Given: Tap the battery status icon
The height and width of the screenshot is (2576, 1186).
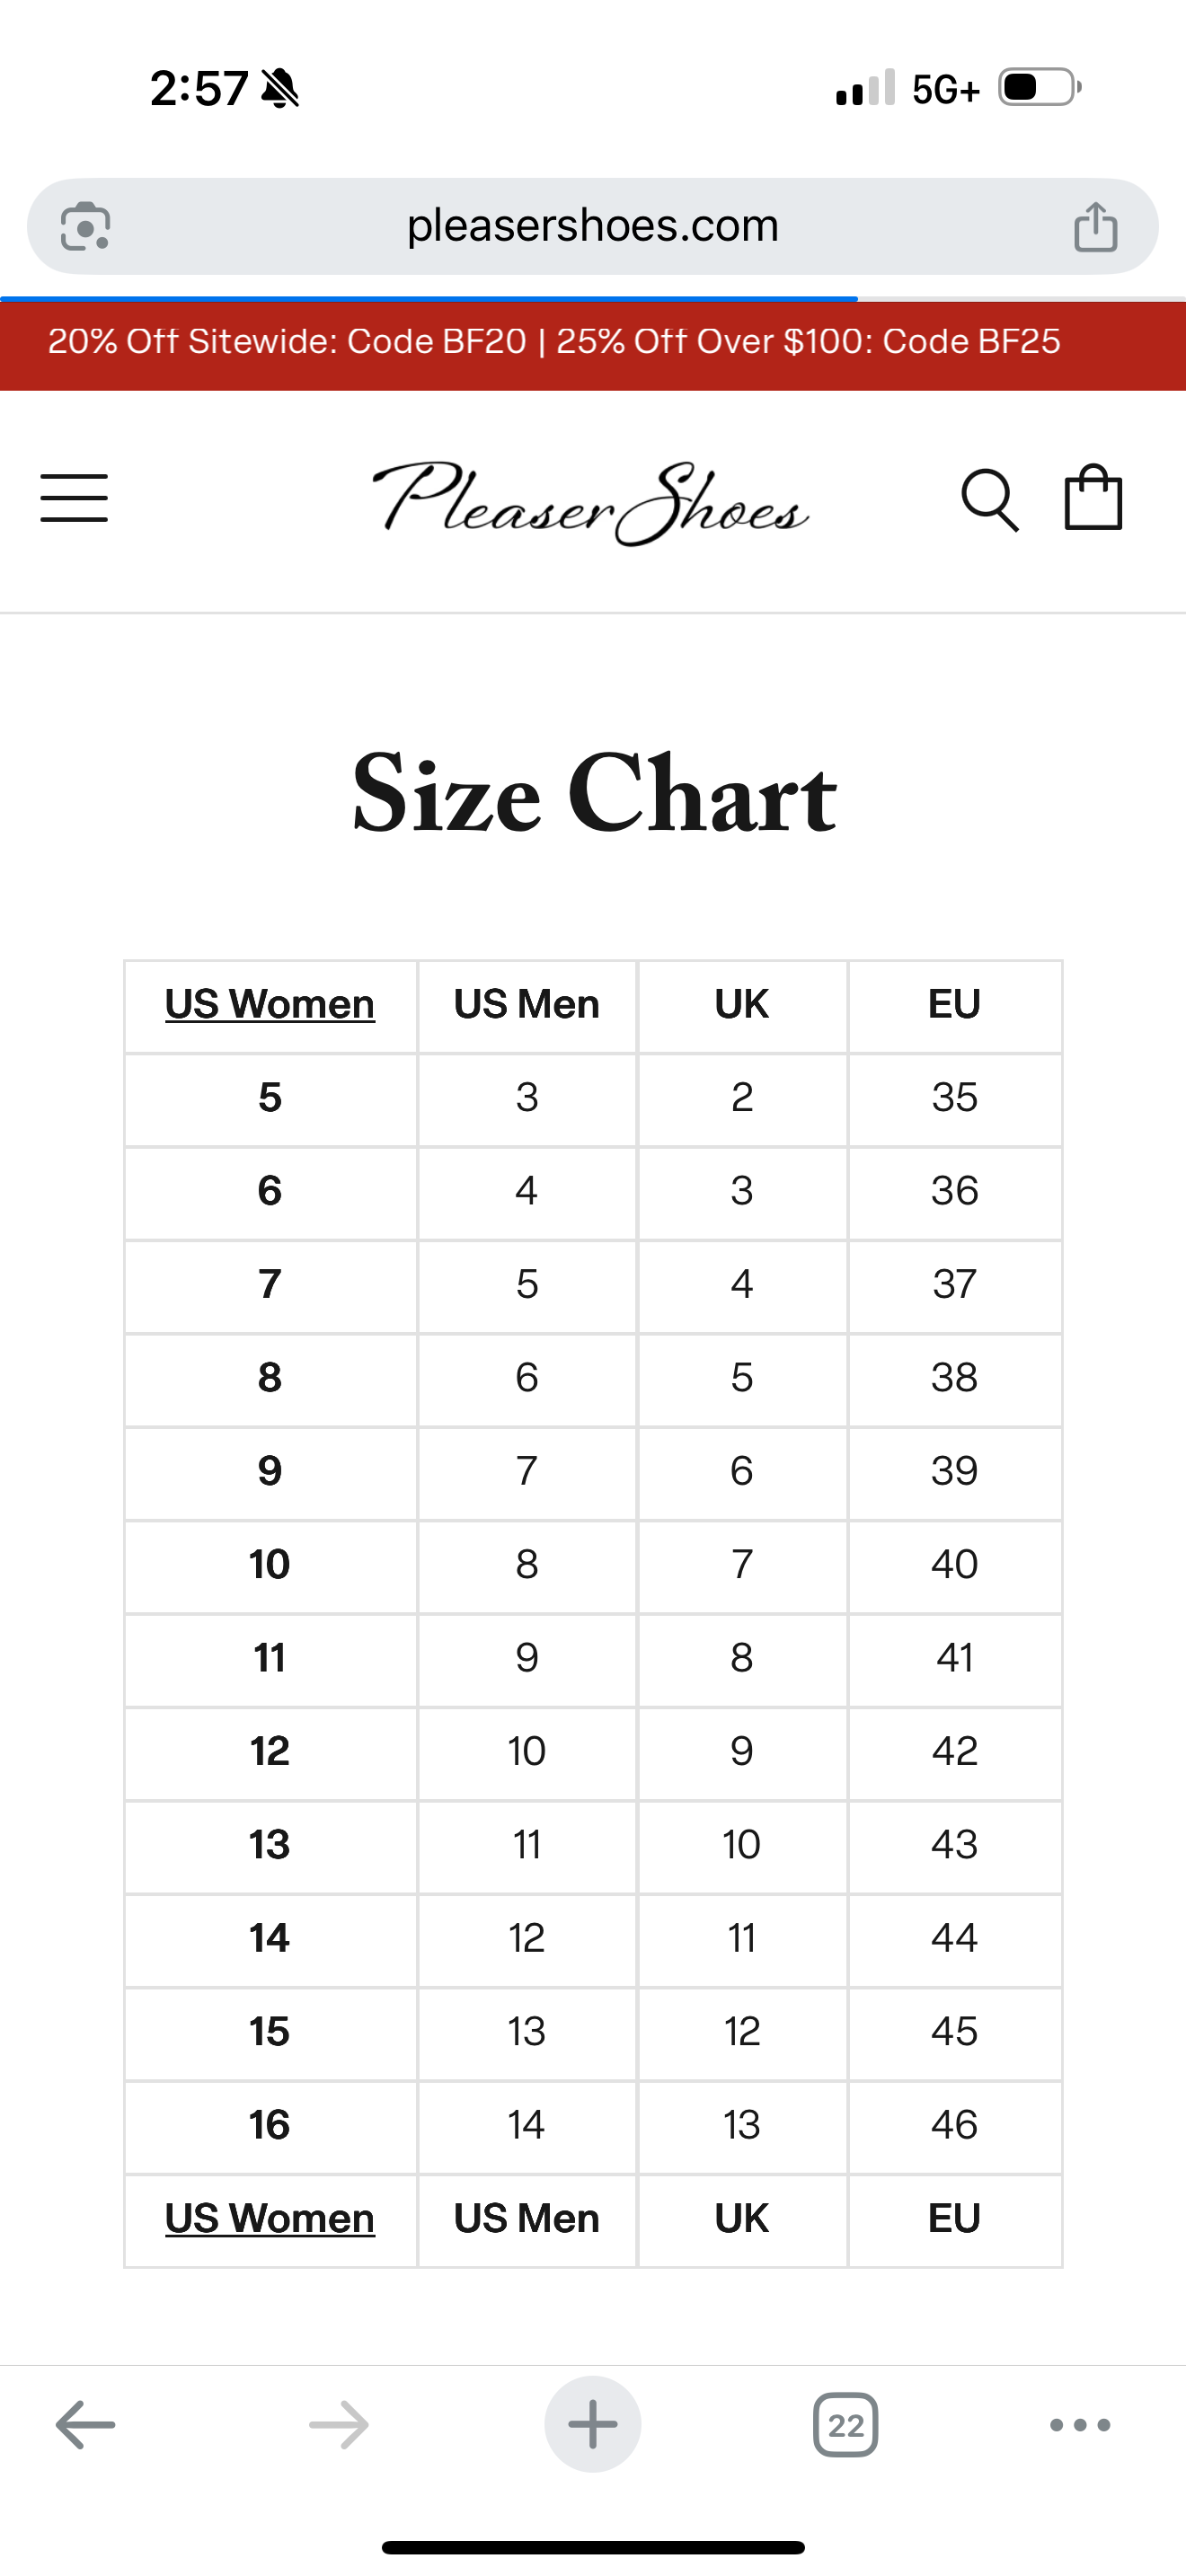Looking at the screenshot, I should (x=1039, y=88).
